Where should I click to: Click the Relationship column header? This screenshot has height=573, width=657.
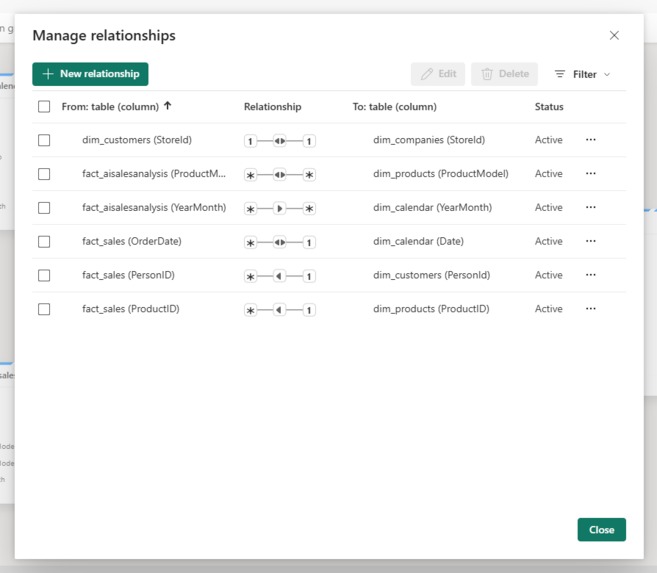tap(272, 107)
